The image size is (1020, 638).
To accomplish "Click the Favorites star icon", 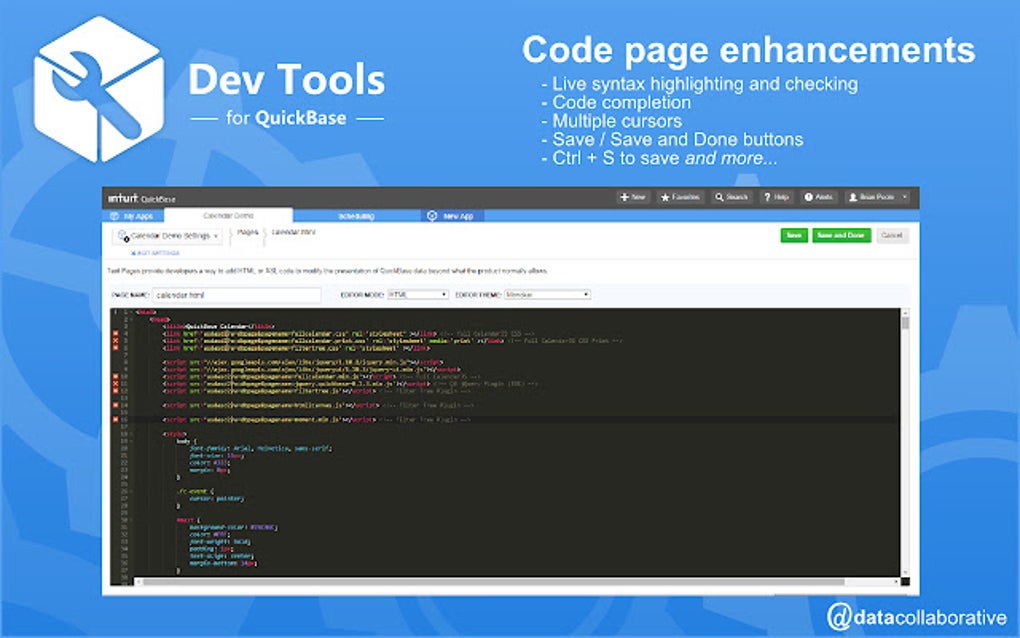I will [x=665, y=197].
